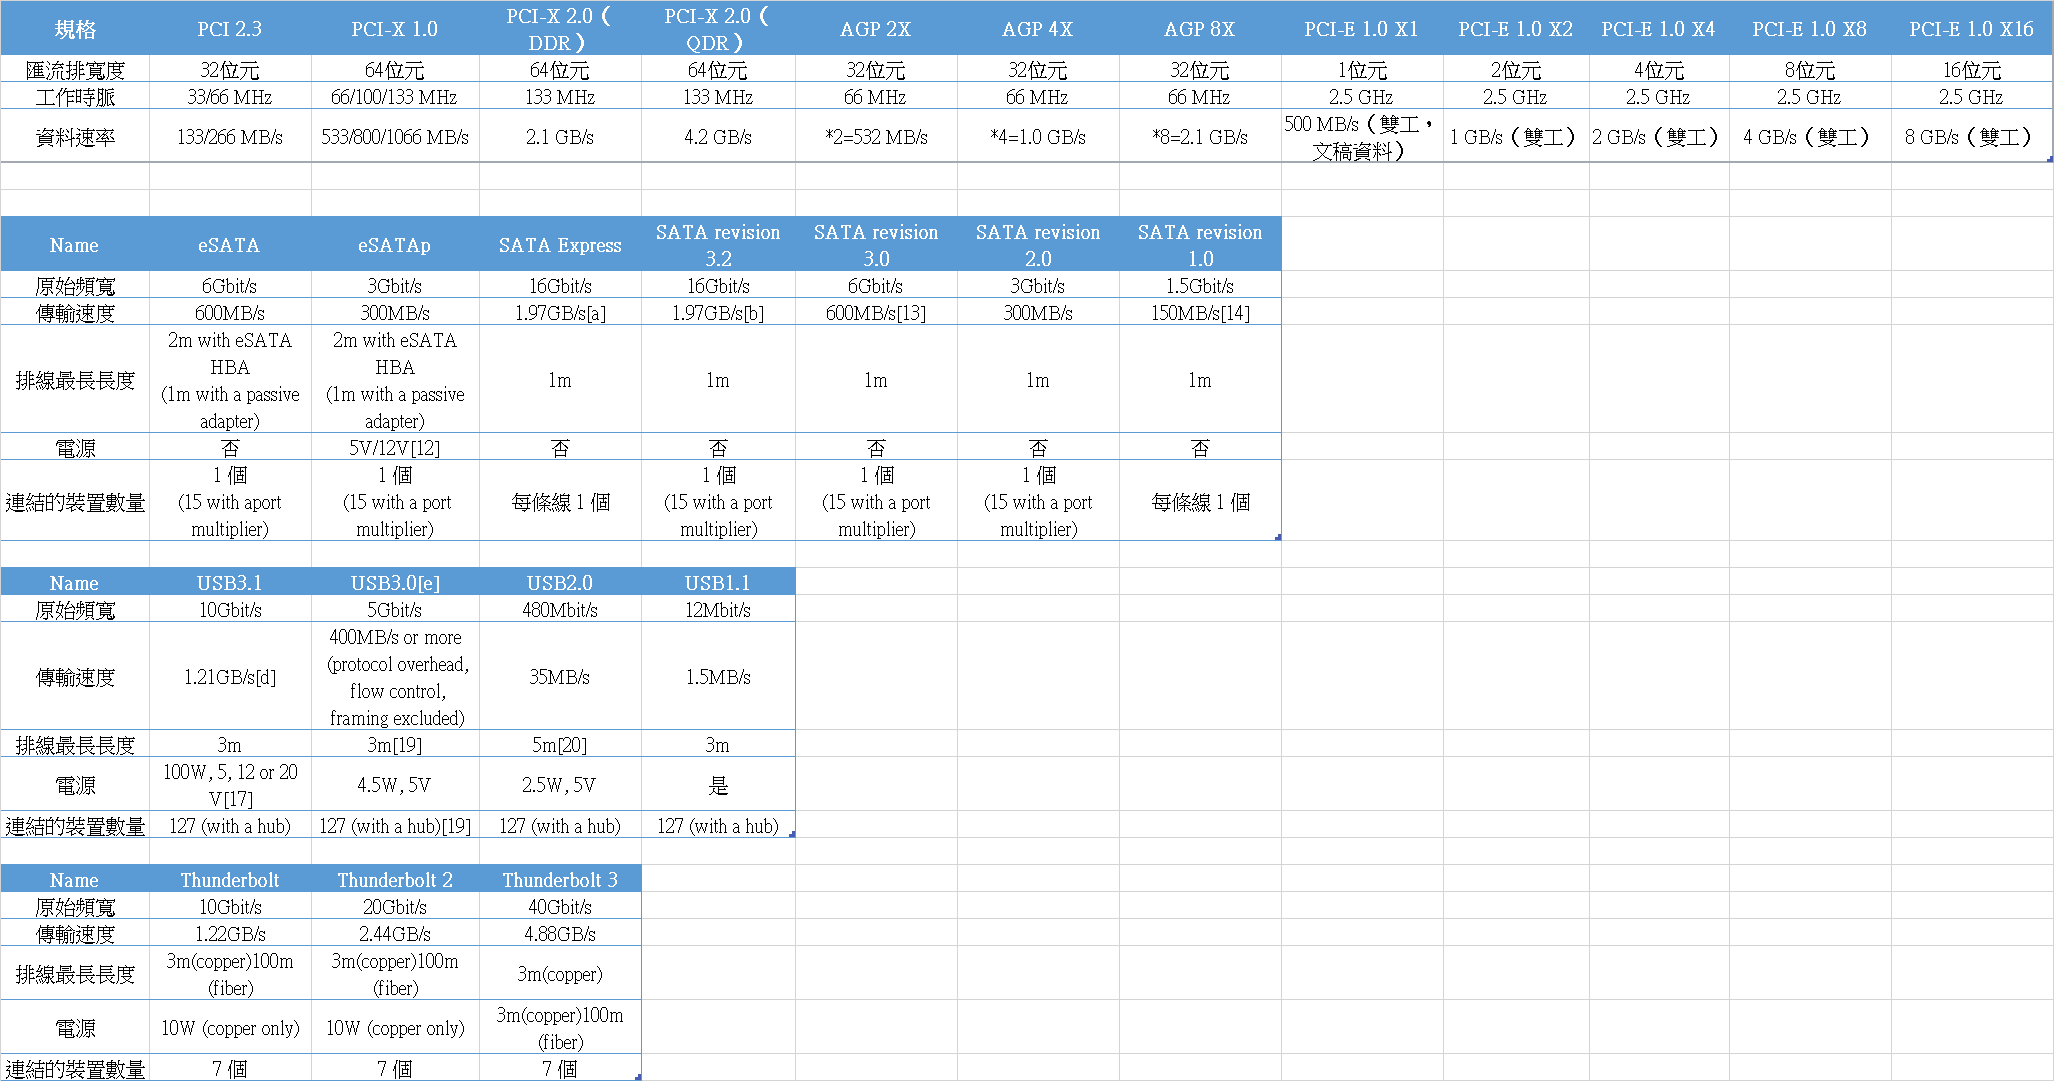Click 每條線 1 個 under SATA Express

(x=560, y=501)
